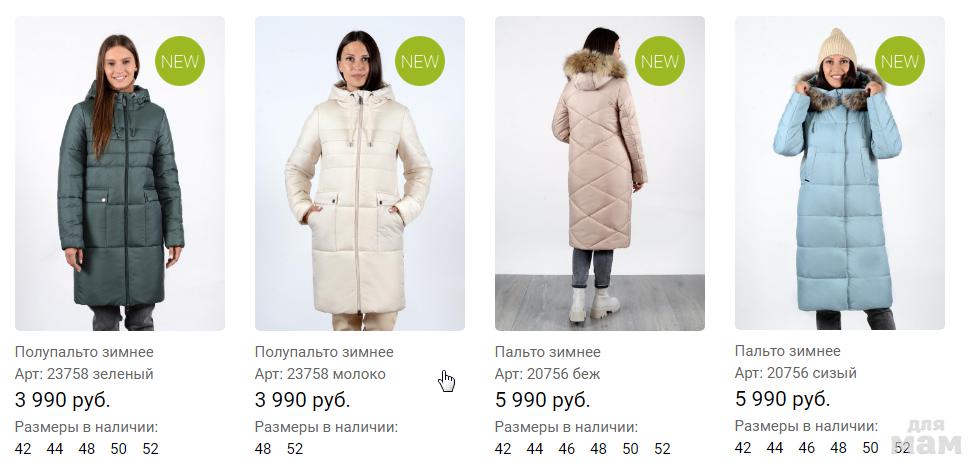This screenshot has height=469, width=977.
Task: Open light blue winter coat photo
Action: (839, 173)
